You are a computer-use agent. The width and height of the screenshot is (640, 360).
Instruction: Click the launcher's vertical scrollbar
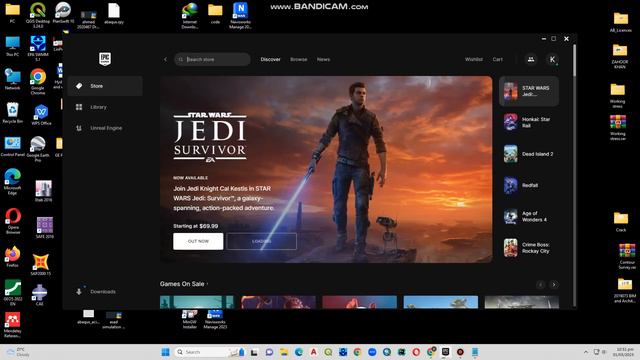pyautogui.click(x=574, y=61)
